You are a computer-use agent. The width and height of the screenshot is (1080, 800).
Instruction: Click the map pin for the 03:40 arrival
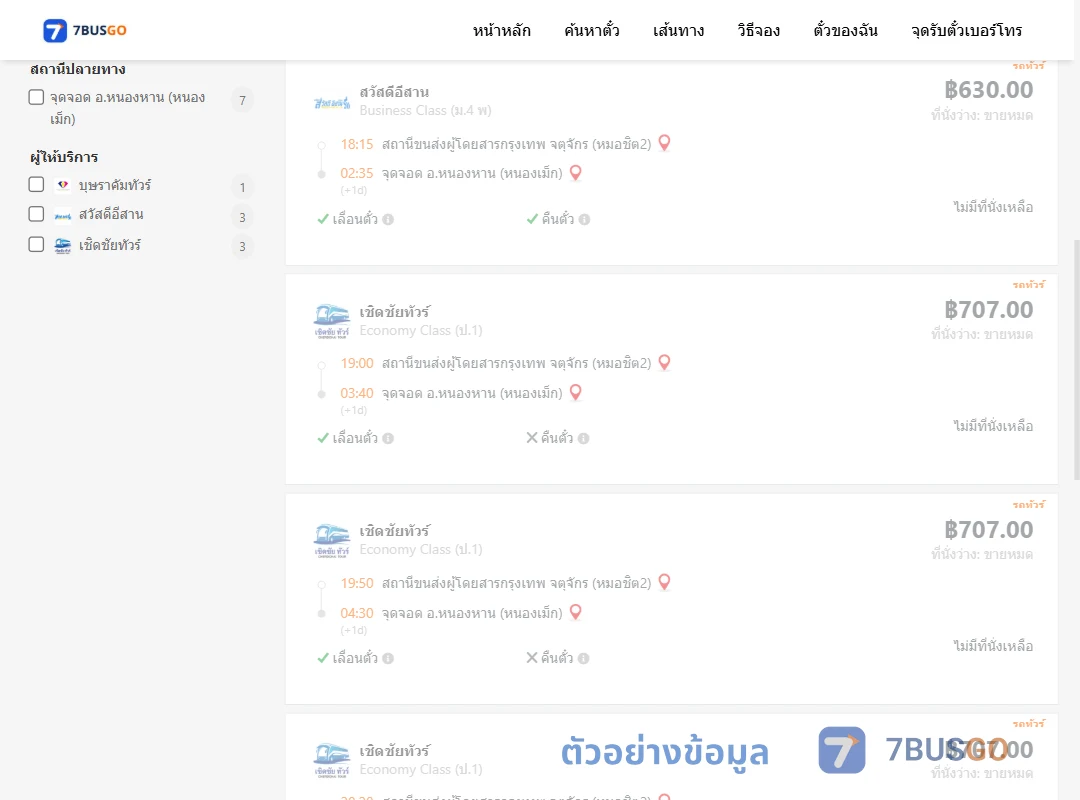click(x=576, y=392)
